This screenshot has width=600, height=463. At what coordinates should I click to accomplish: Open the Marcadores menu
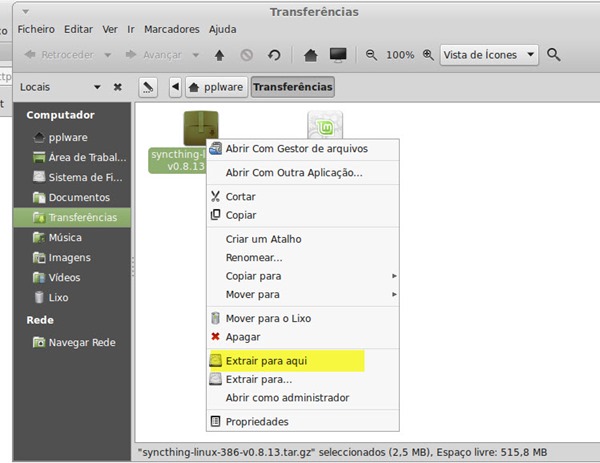point(171,29)
